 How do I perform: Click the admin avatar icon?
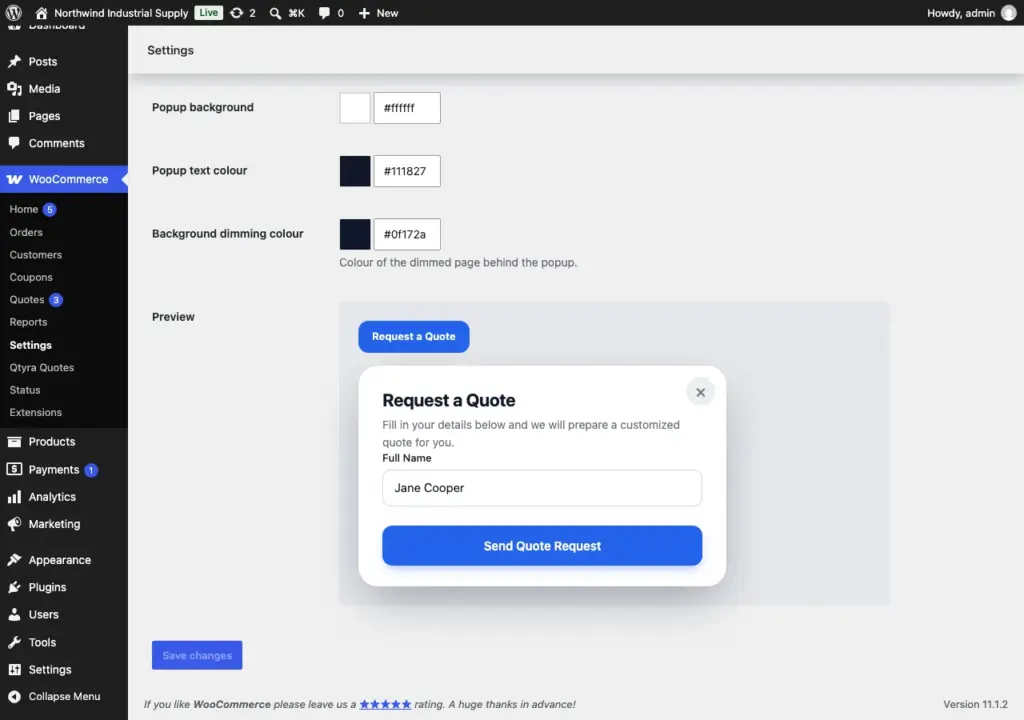click(1009, 13)
